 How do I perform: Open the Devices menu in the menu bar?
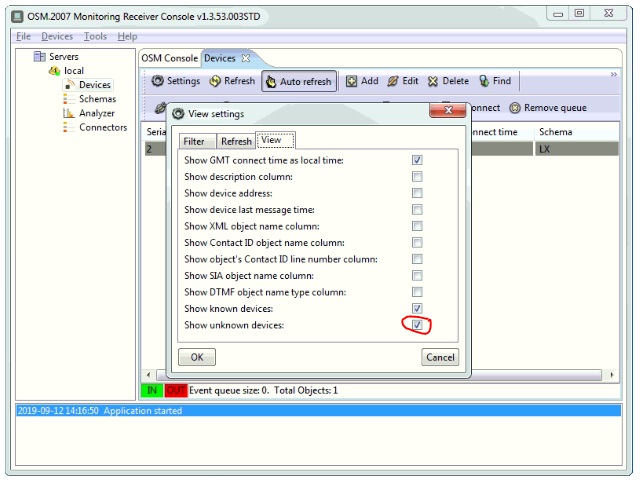57,36
